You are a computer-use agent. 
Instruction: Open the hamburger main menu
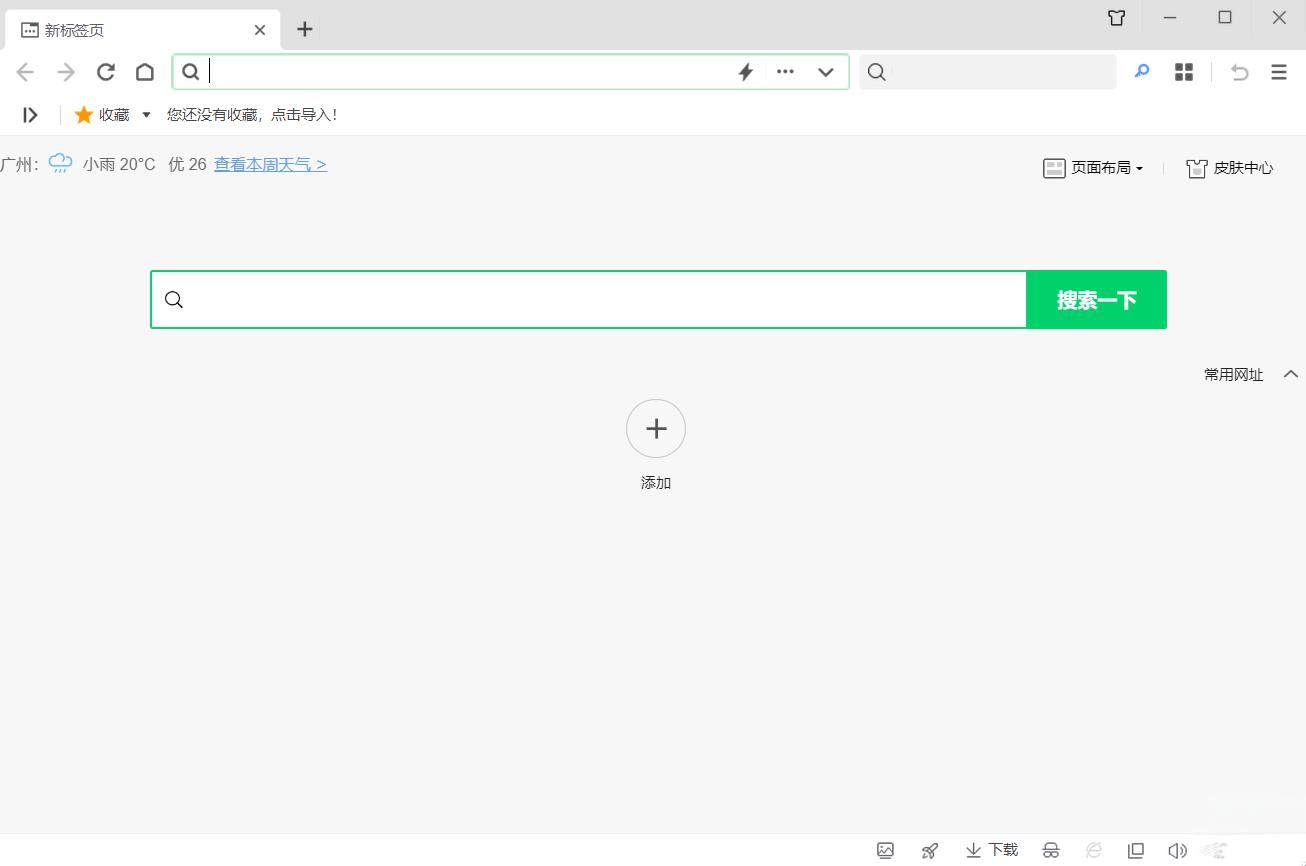pyautogui.click(x=1278, y=71)
